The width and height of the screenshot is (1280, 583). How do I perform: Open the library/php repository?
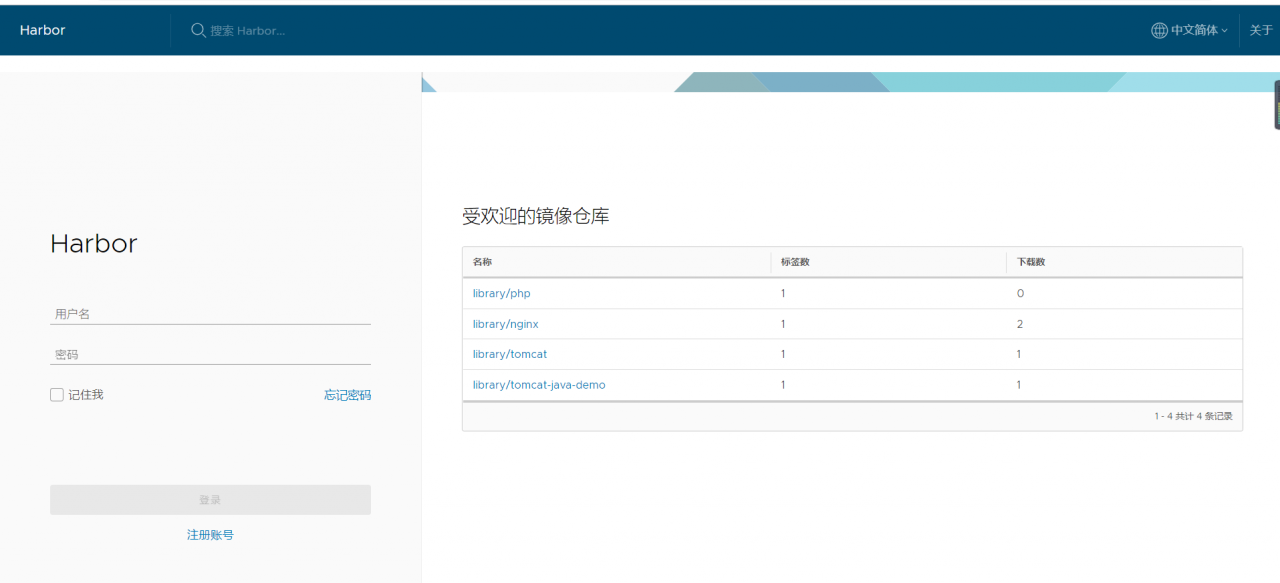(501, 293)
